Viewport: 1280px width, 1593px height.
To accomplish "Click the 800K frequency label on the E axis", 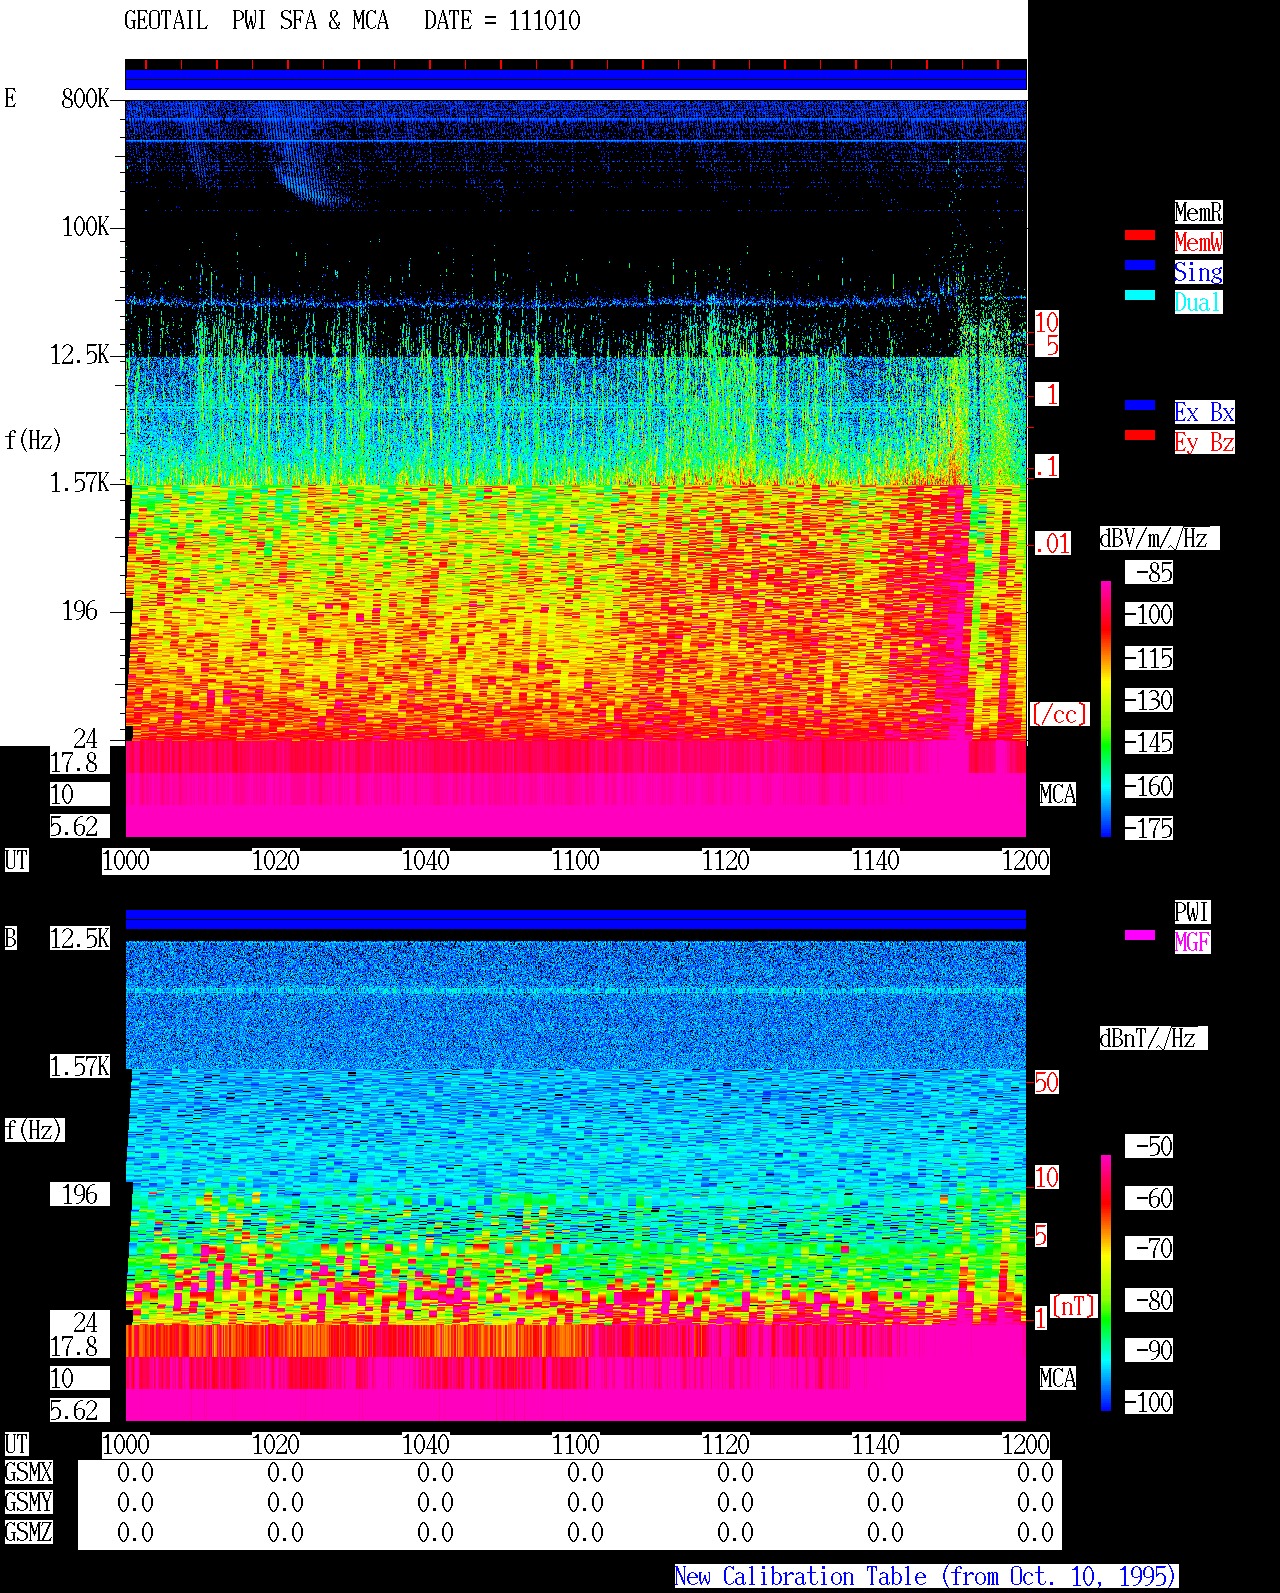I will pyautogui.click(x=85, y=99).
